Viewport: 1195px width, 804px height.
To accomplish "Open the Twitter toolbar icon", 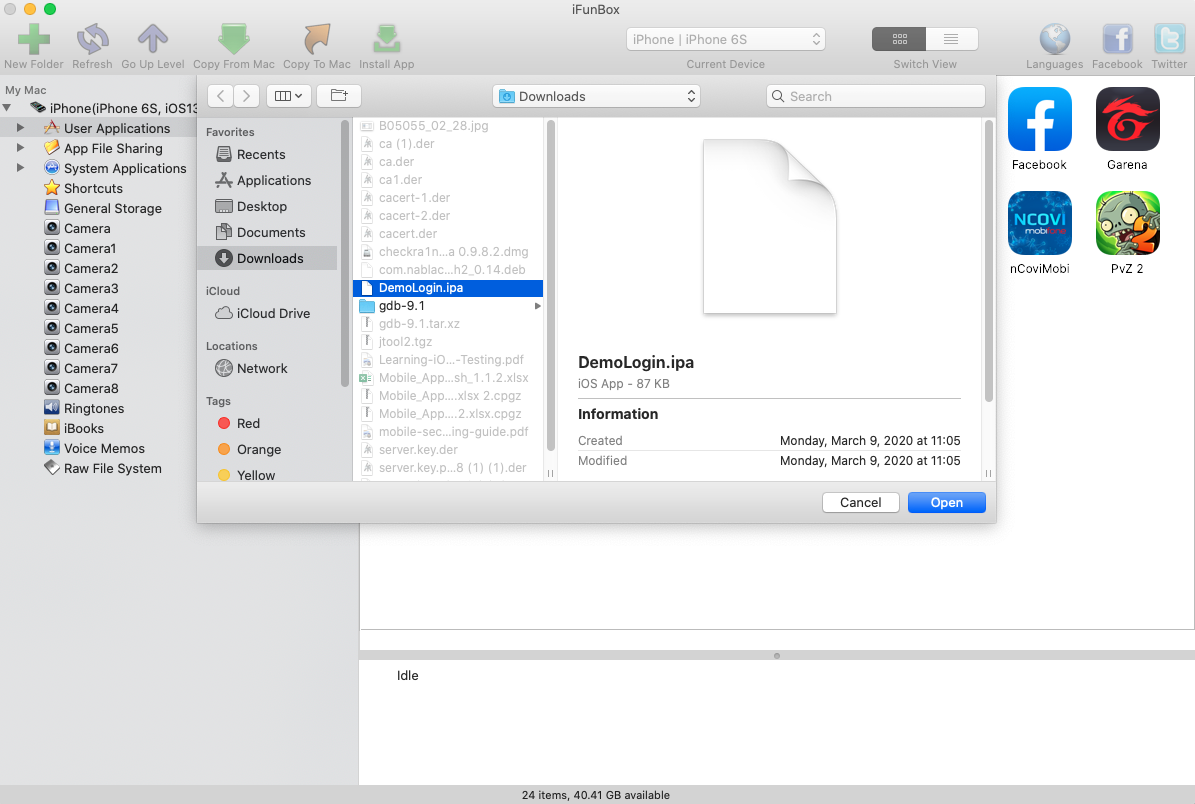I will coord(1169,39).
